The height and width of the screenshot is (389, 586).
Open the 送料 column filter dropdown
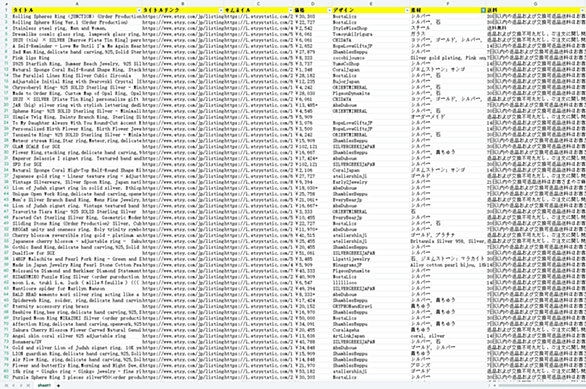582,10
